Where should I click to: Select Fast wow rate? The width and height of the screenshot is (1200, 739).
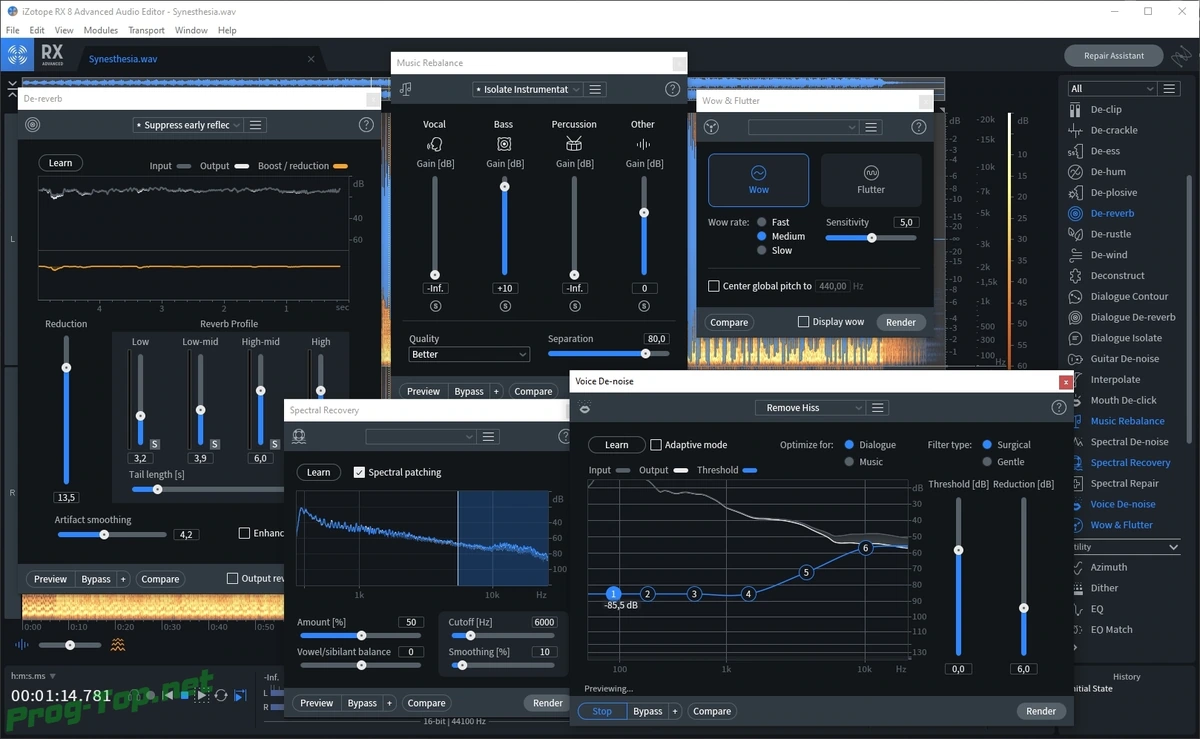(762, 222)
